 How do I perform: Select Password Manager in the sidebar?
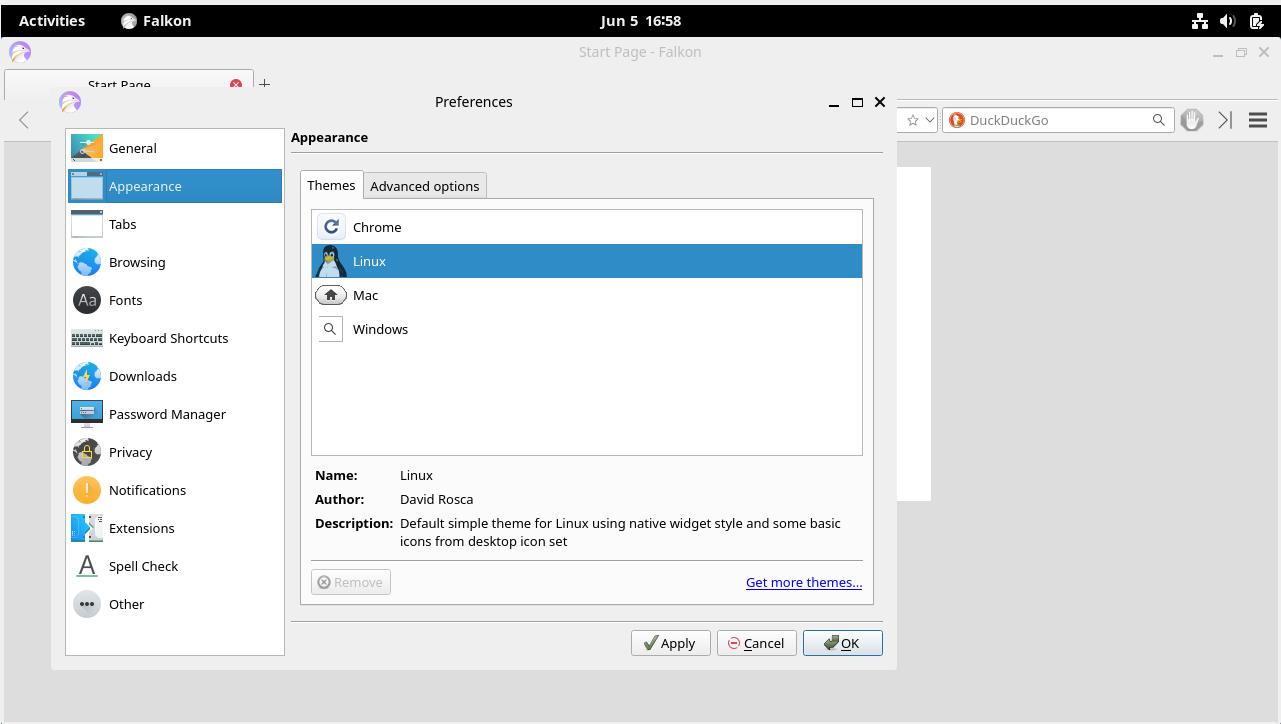pyautogui.click(x=167, y=414)
